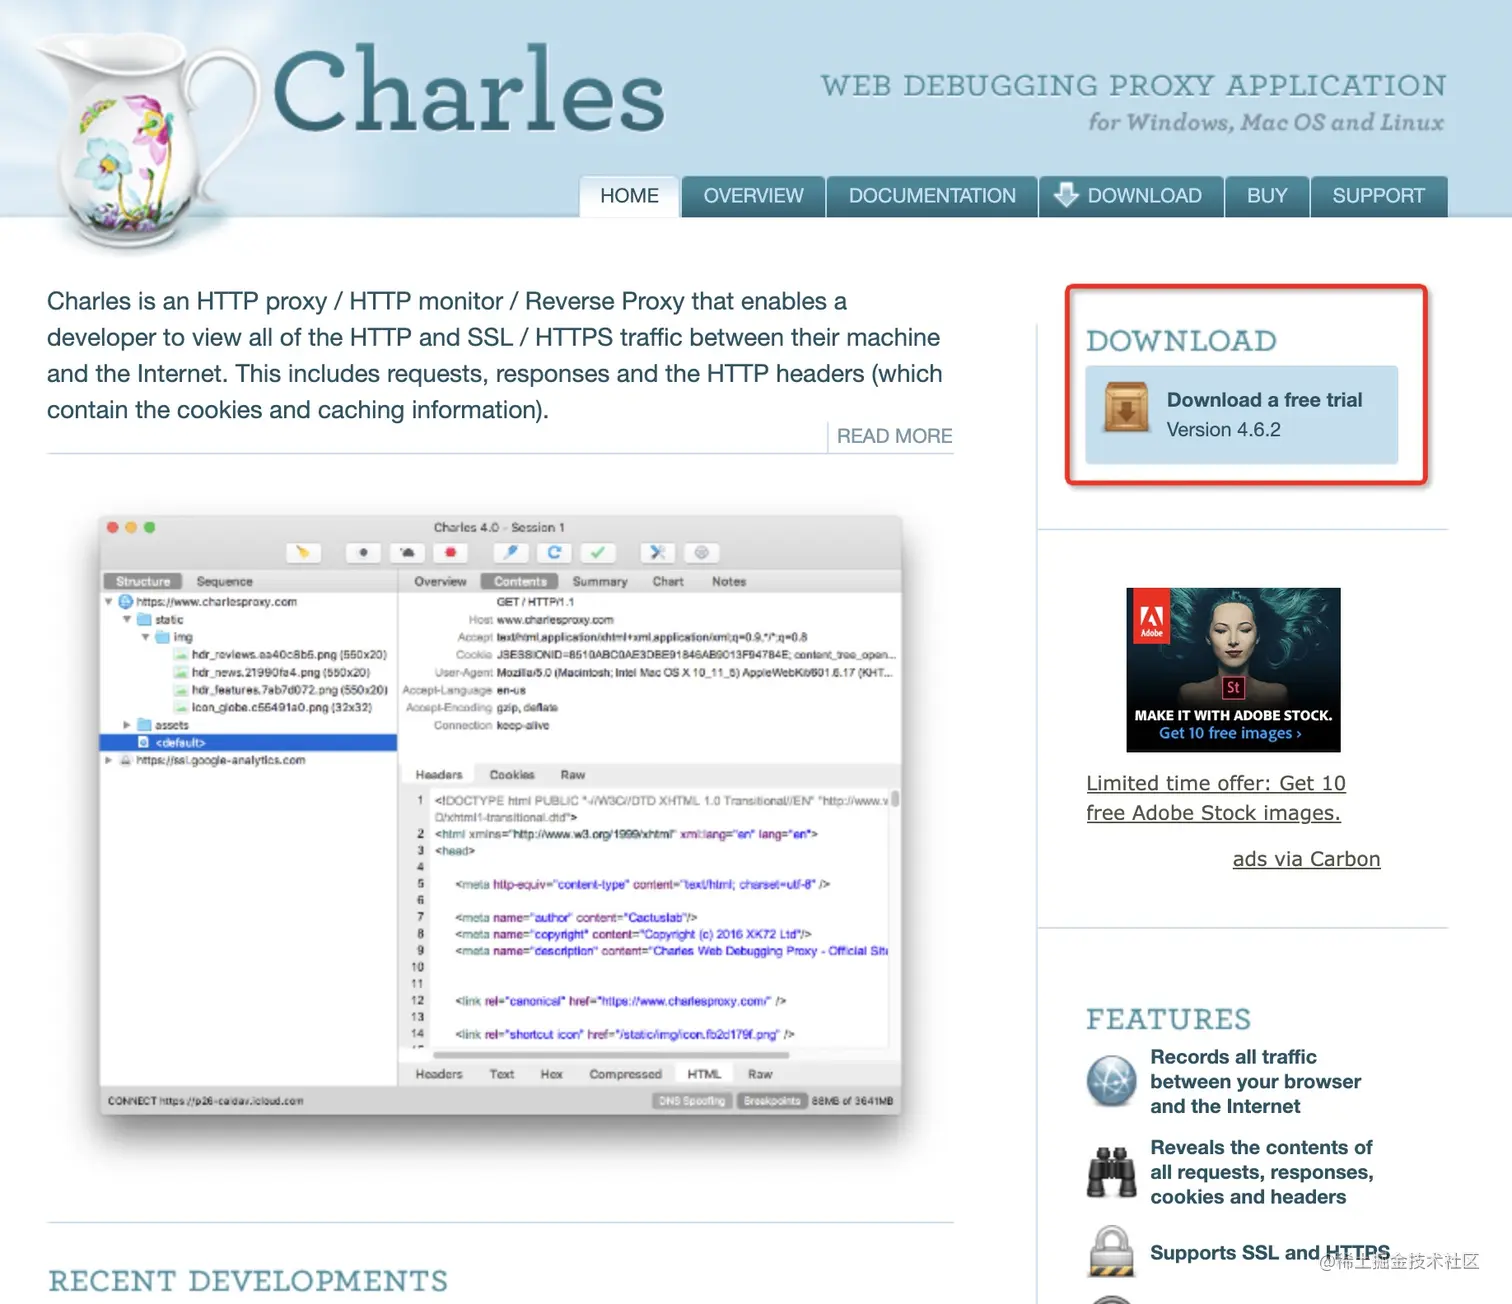Expand the ssl.google-analytics.com host node
The height and width of the screenshot is (1304, 1512).
pos(108,760)
